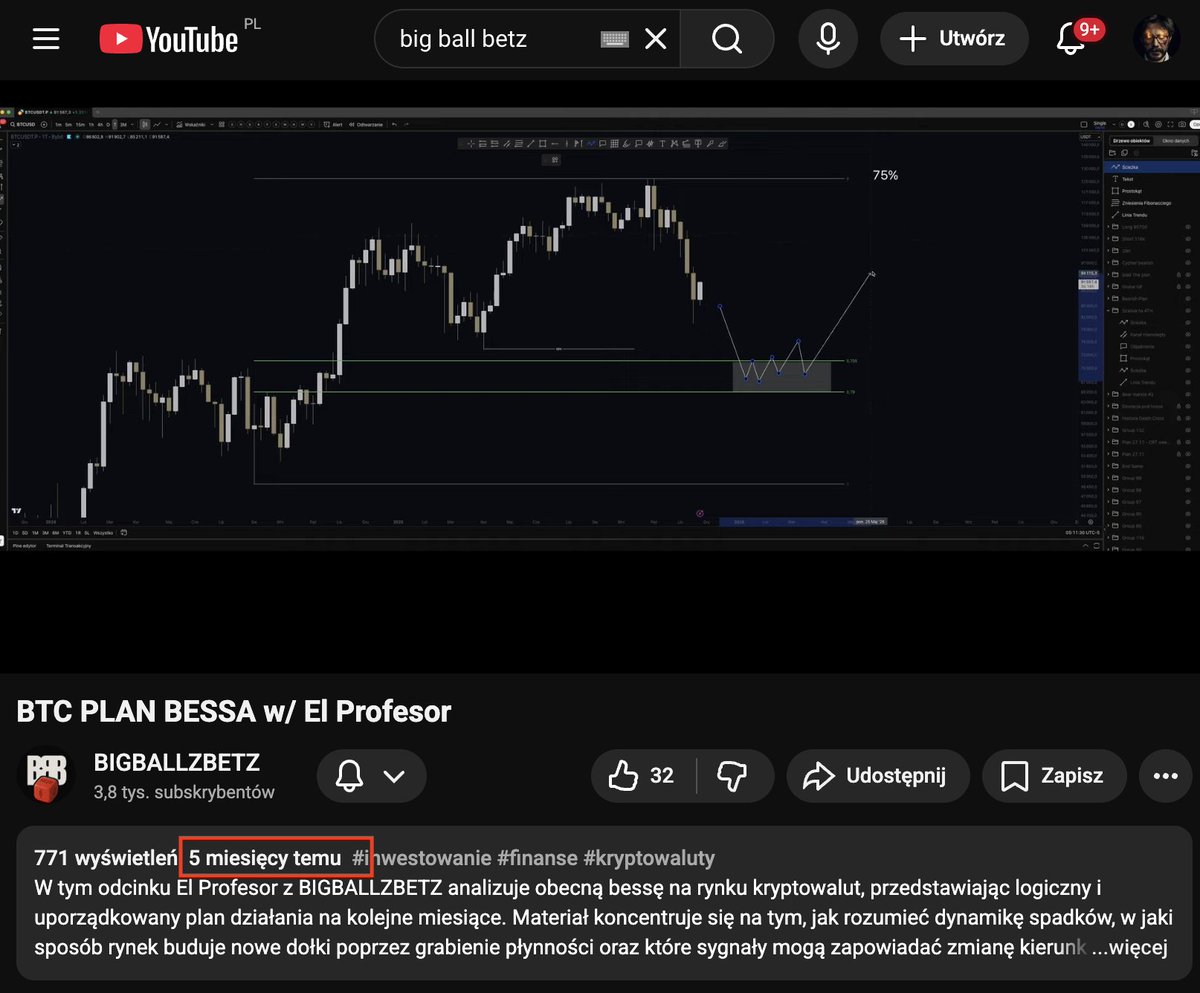Dislike the video with thumbs down
The image size is (1200, 993).
click(x=732, y=776)
